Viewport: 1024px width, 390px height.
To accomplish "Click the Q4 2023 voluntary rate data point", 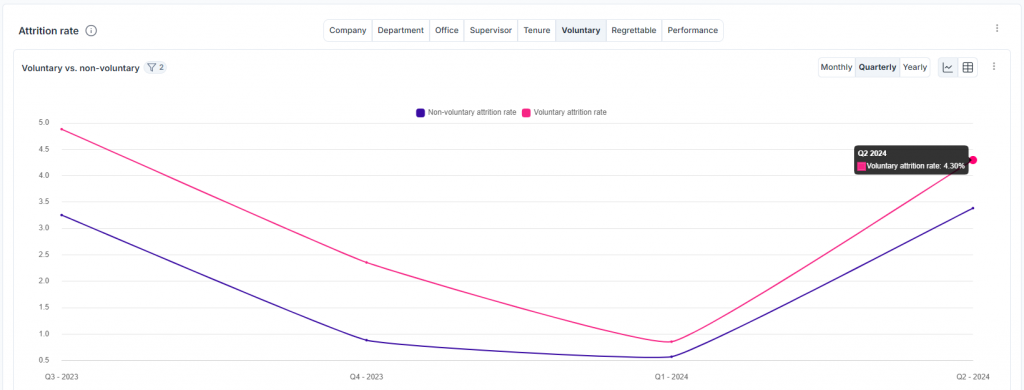I will point(366,263).
